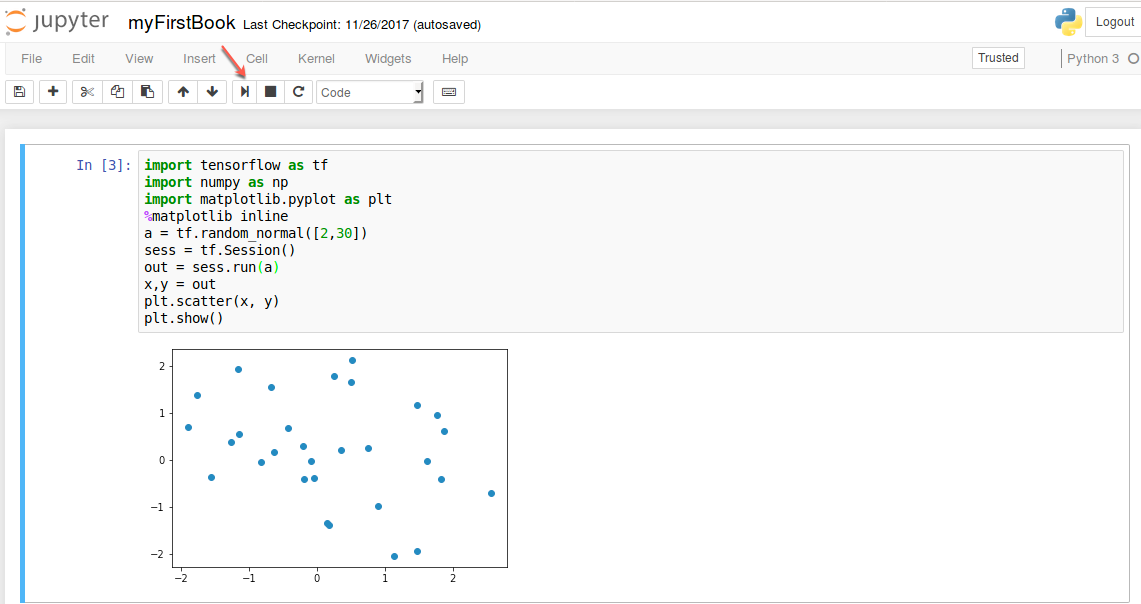
Task: Click the Jupyter logo to open dashboard
Action: point(57,20)
